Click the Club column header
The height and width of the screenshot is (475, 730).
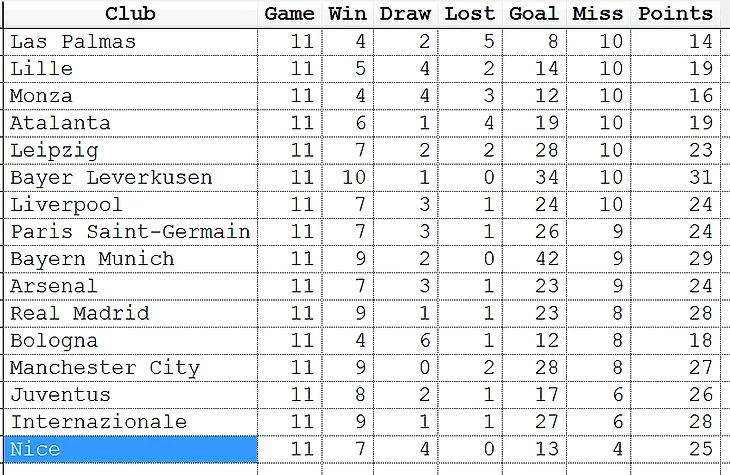(130, 14)
